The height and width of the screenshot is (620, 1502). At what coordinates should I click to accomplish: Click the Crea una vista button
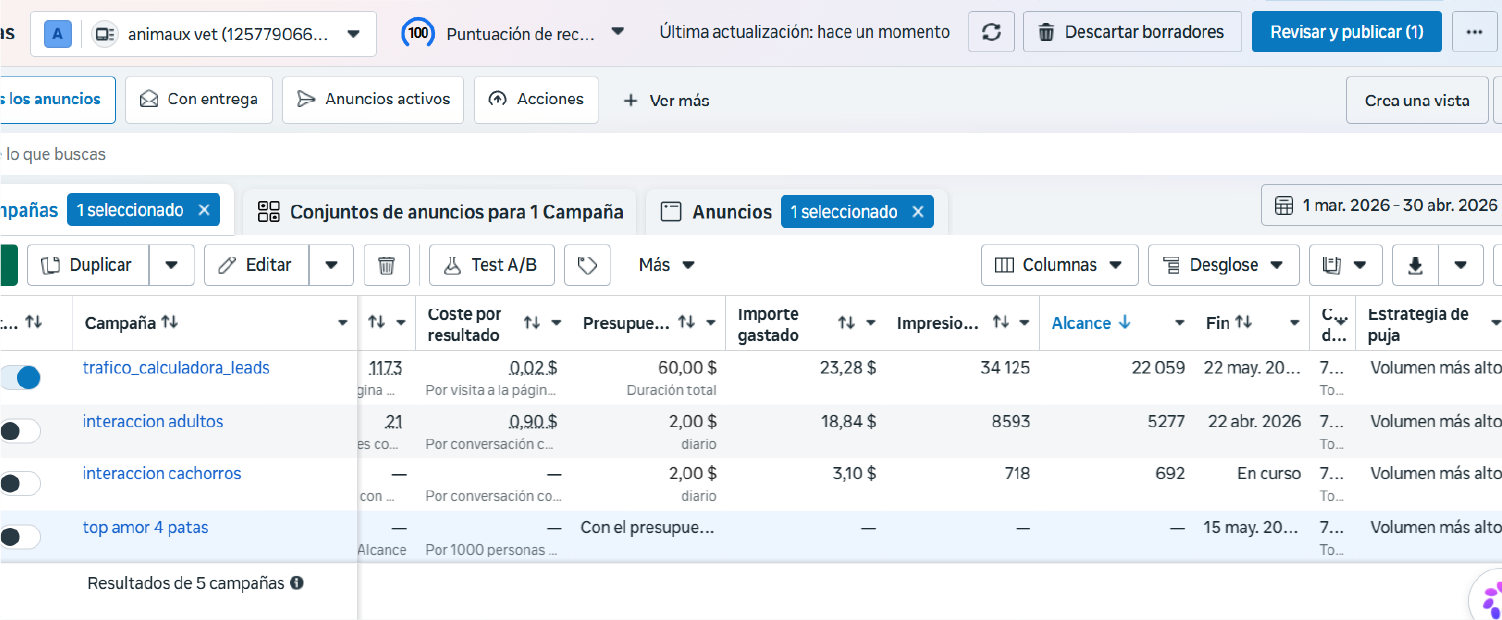pos(1417,100)
